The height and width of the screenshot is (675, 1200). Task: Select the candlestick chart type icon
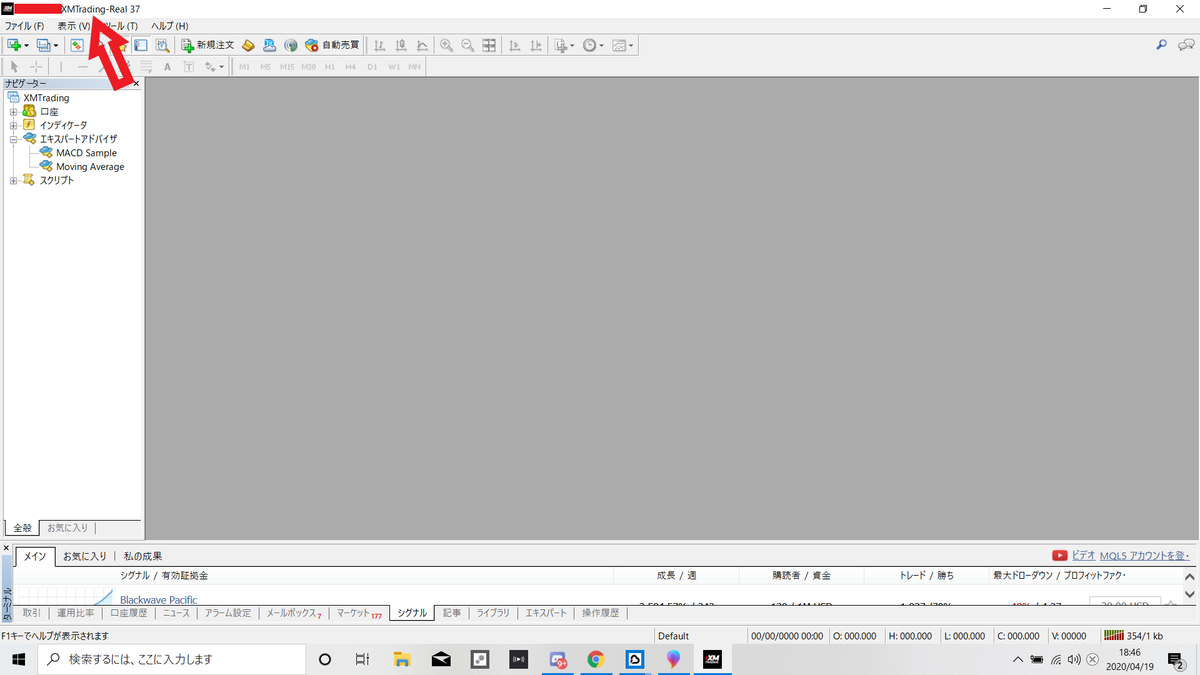(x=401, y=45)
